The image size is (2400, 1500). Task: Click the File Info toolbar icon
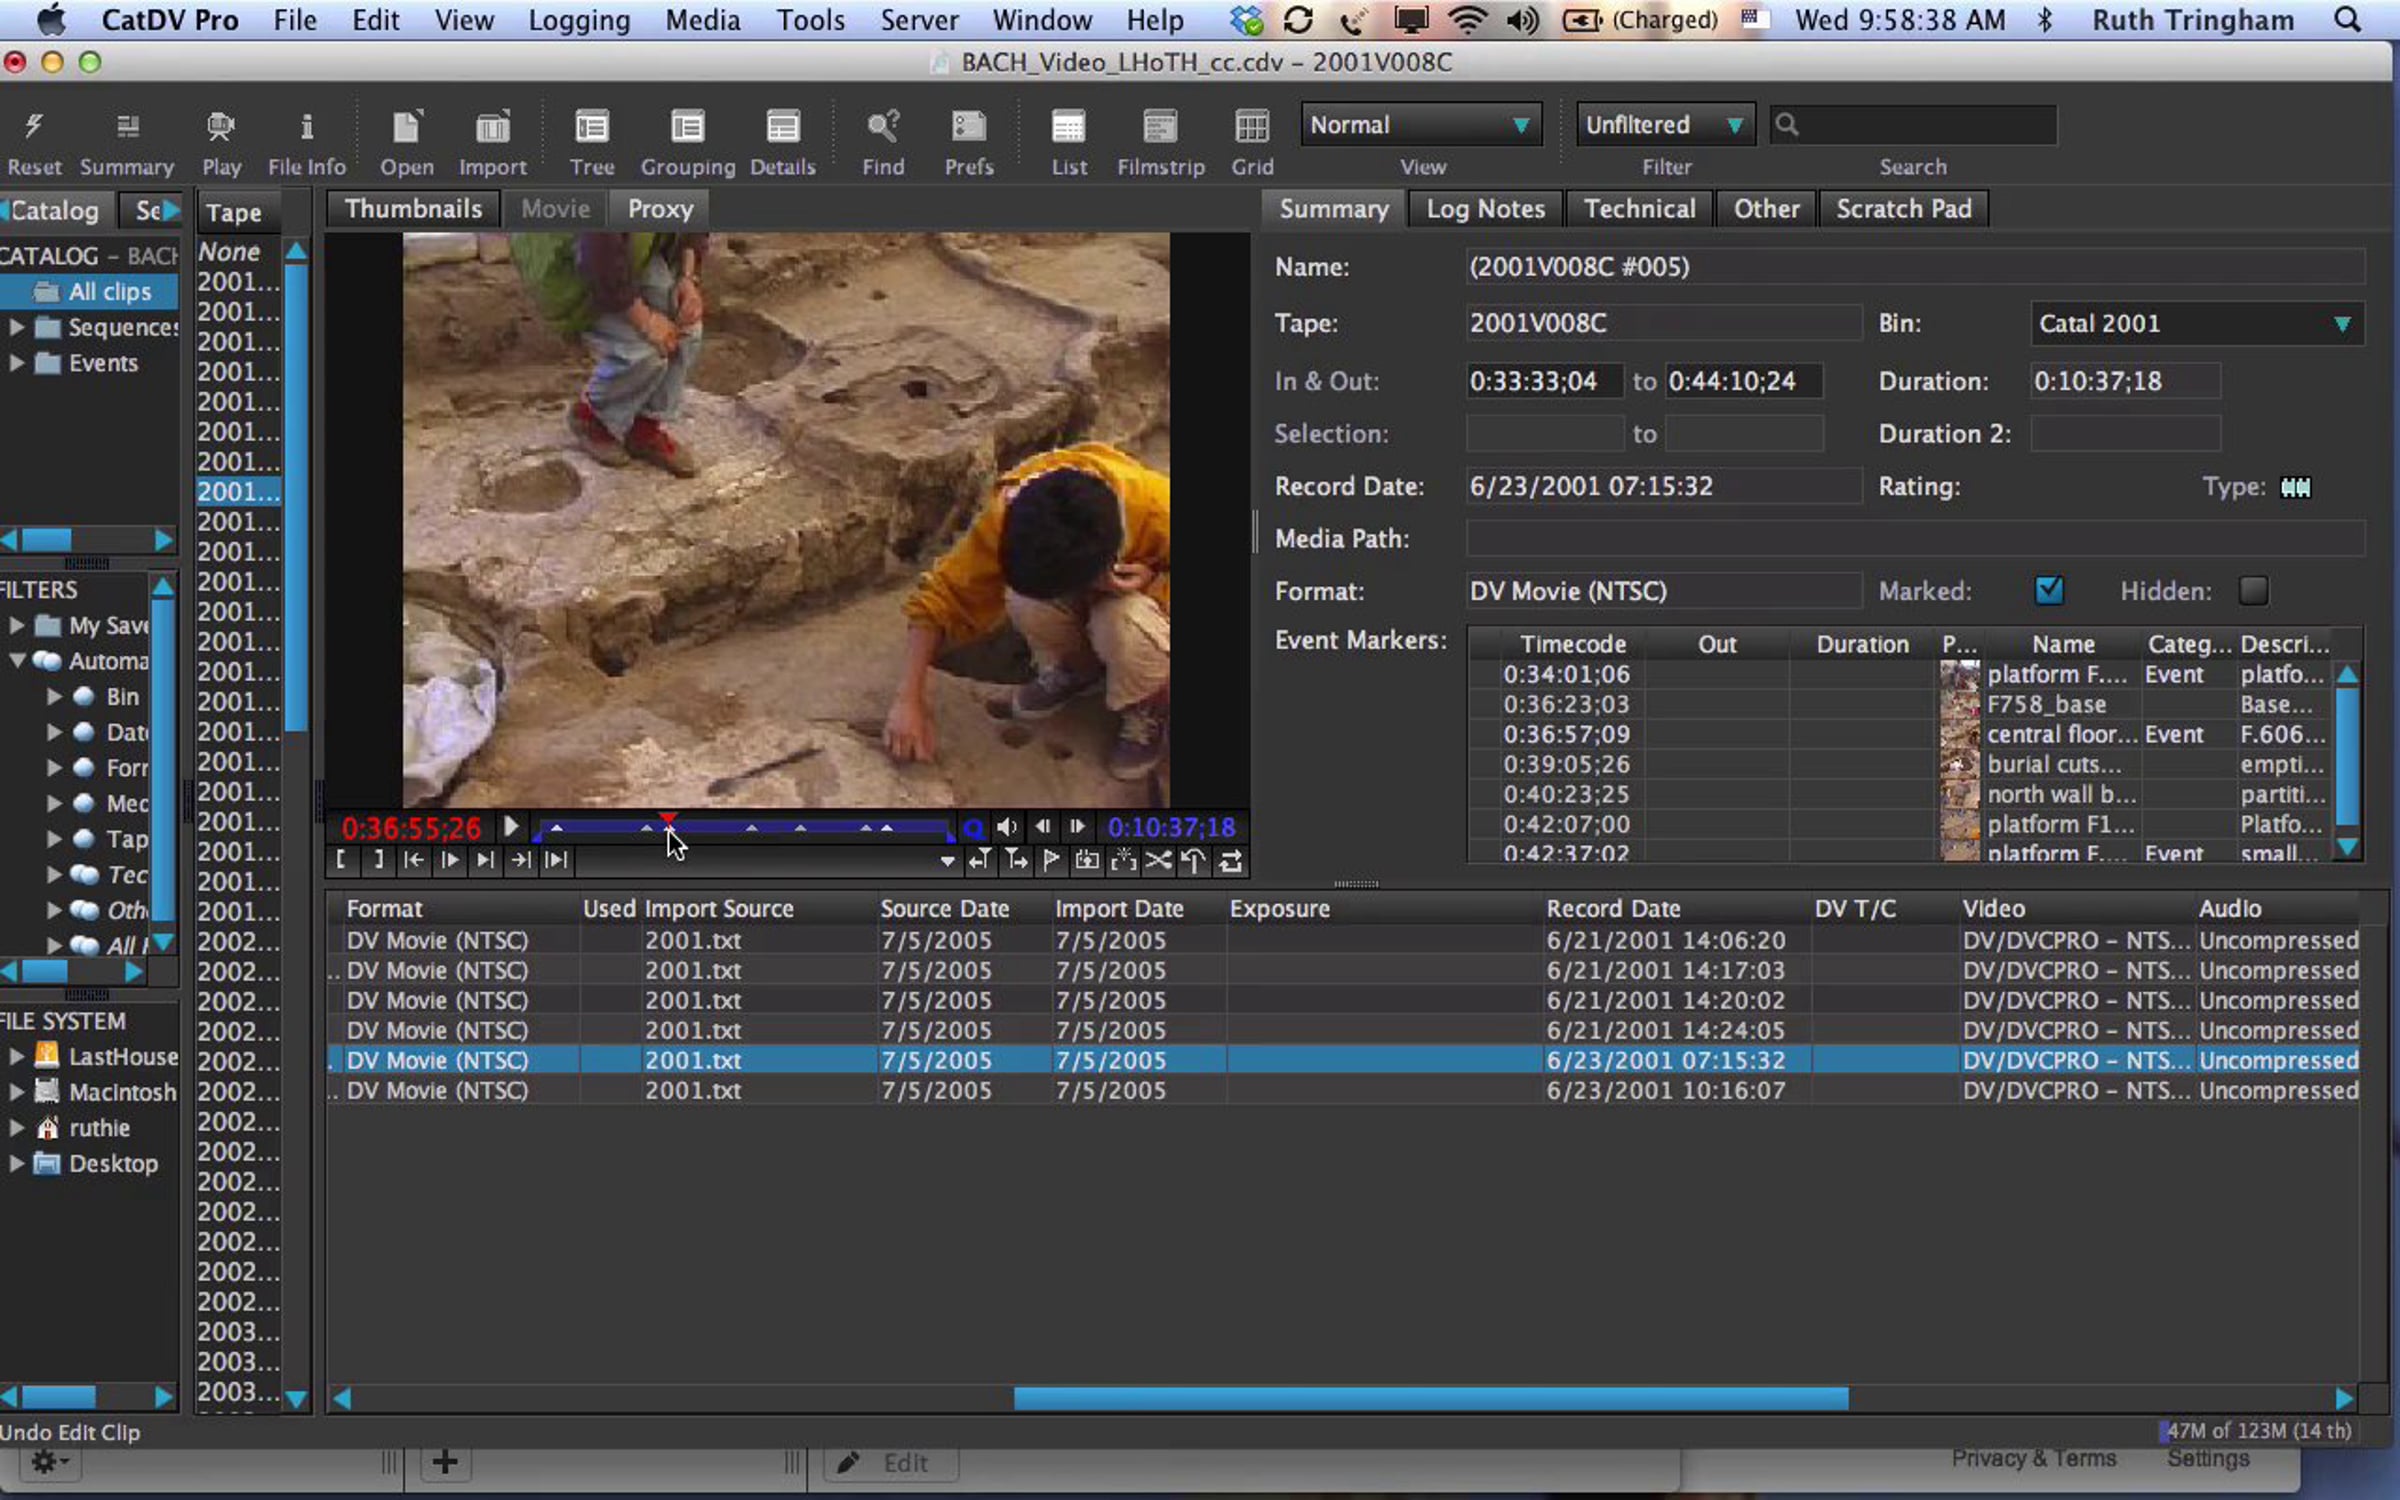[306, 127]
